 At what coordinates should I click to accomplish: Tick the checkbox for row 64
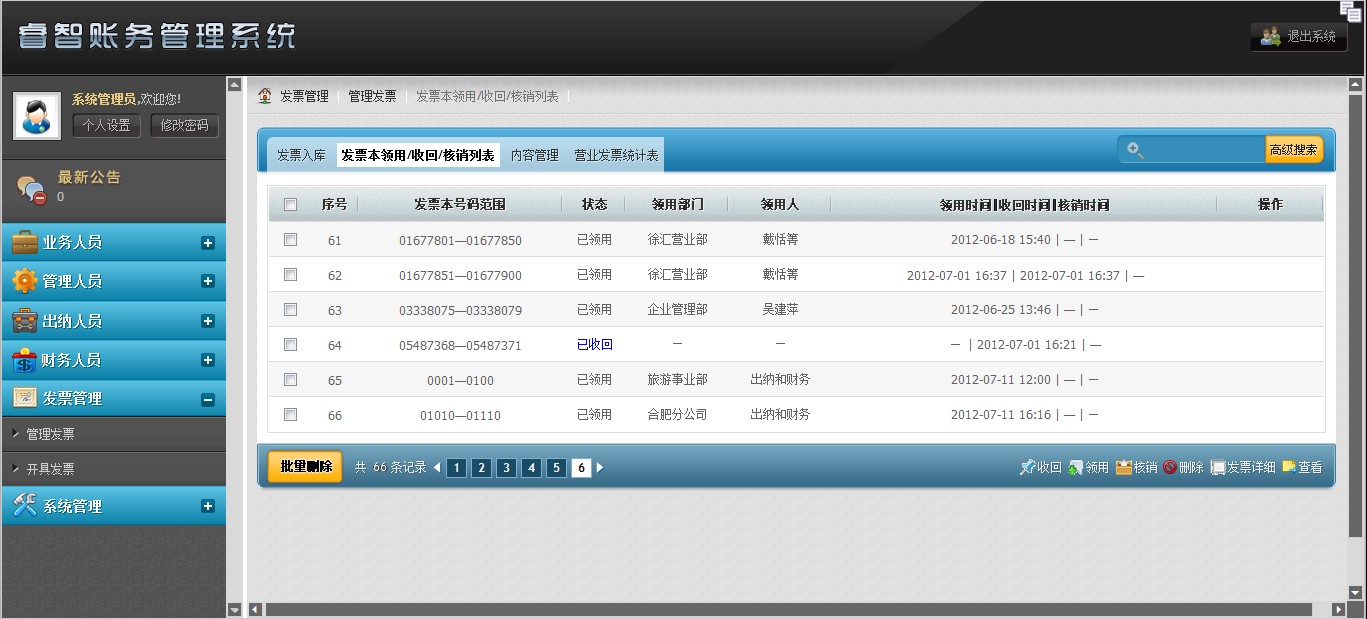point(290,345)
